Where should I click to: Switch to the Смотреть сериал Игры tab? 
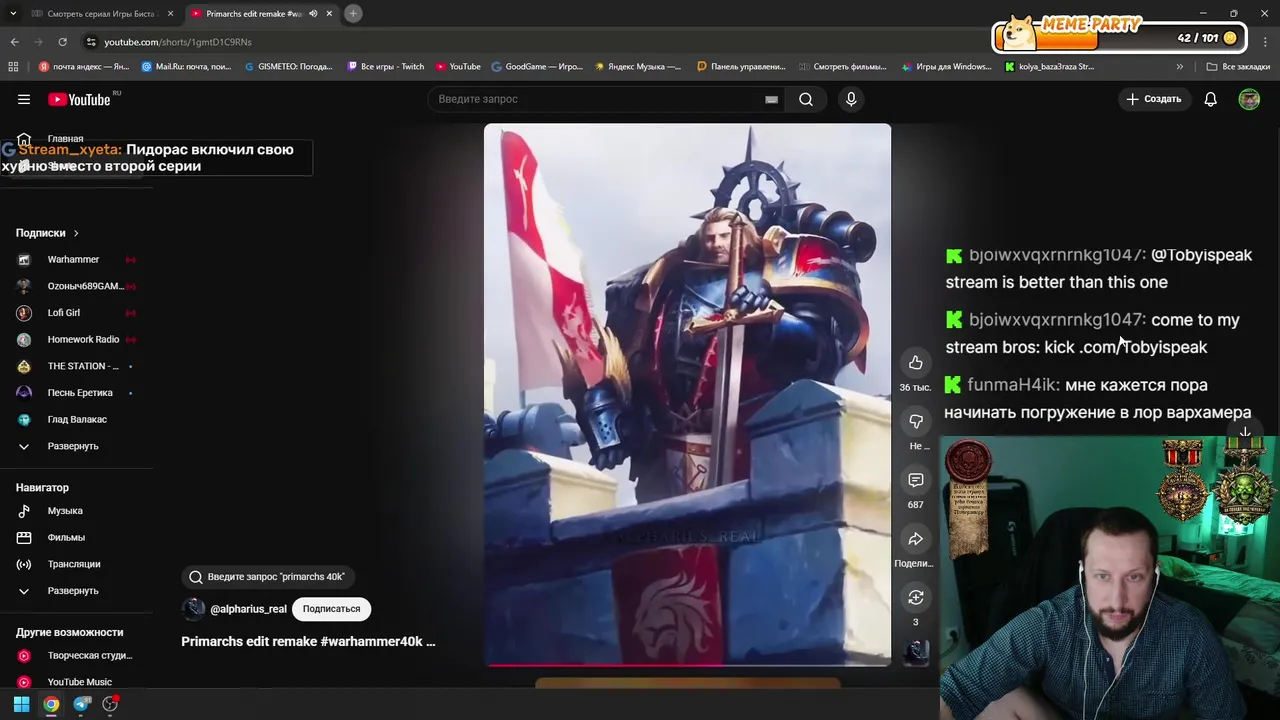point(101,14)
